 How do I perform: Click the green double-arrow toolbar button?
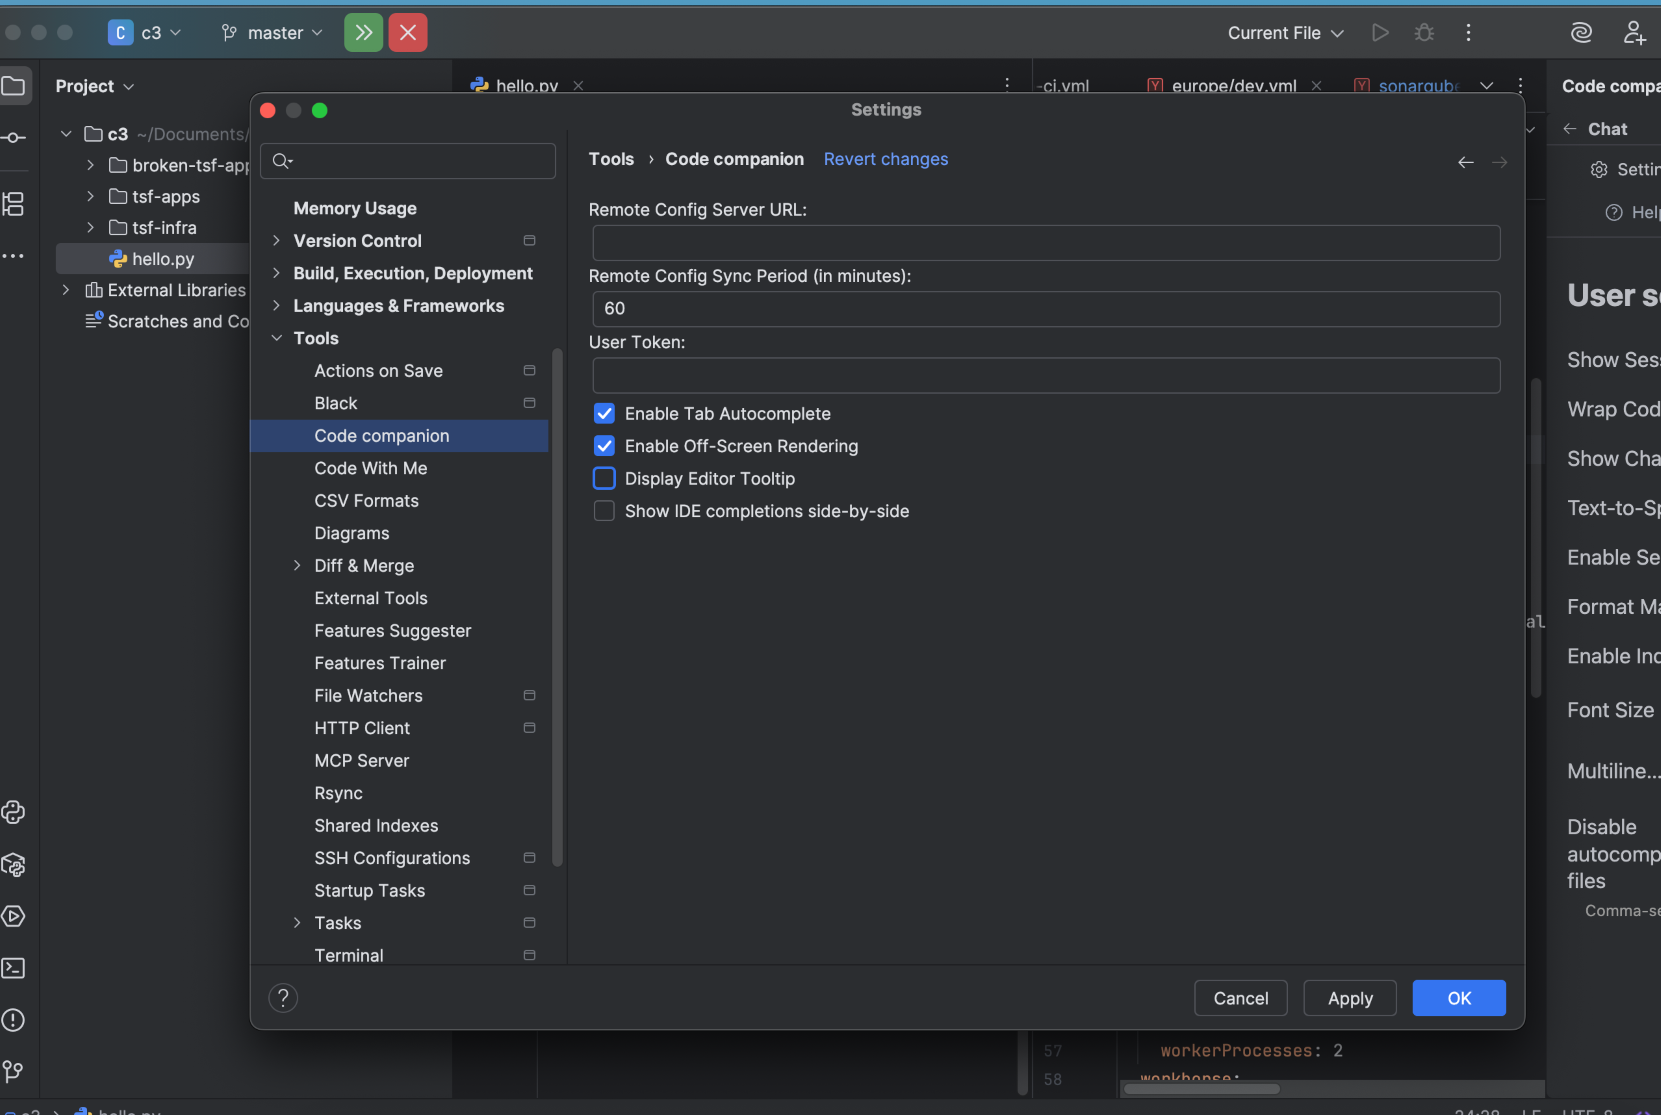(364, 33)
